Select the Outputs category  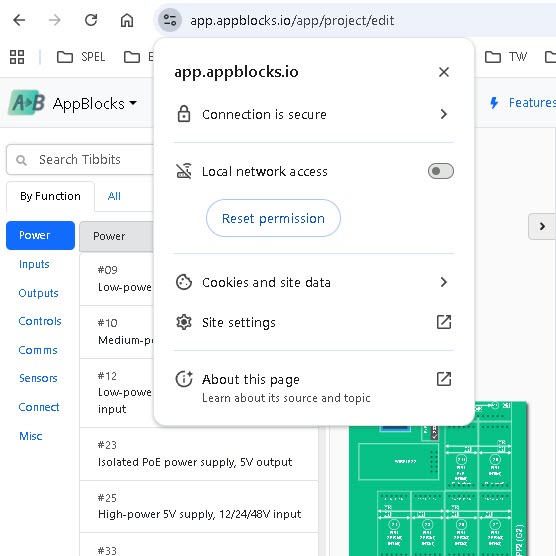pos(38,293)
